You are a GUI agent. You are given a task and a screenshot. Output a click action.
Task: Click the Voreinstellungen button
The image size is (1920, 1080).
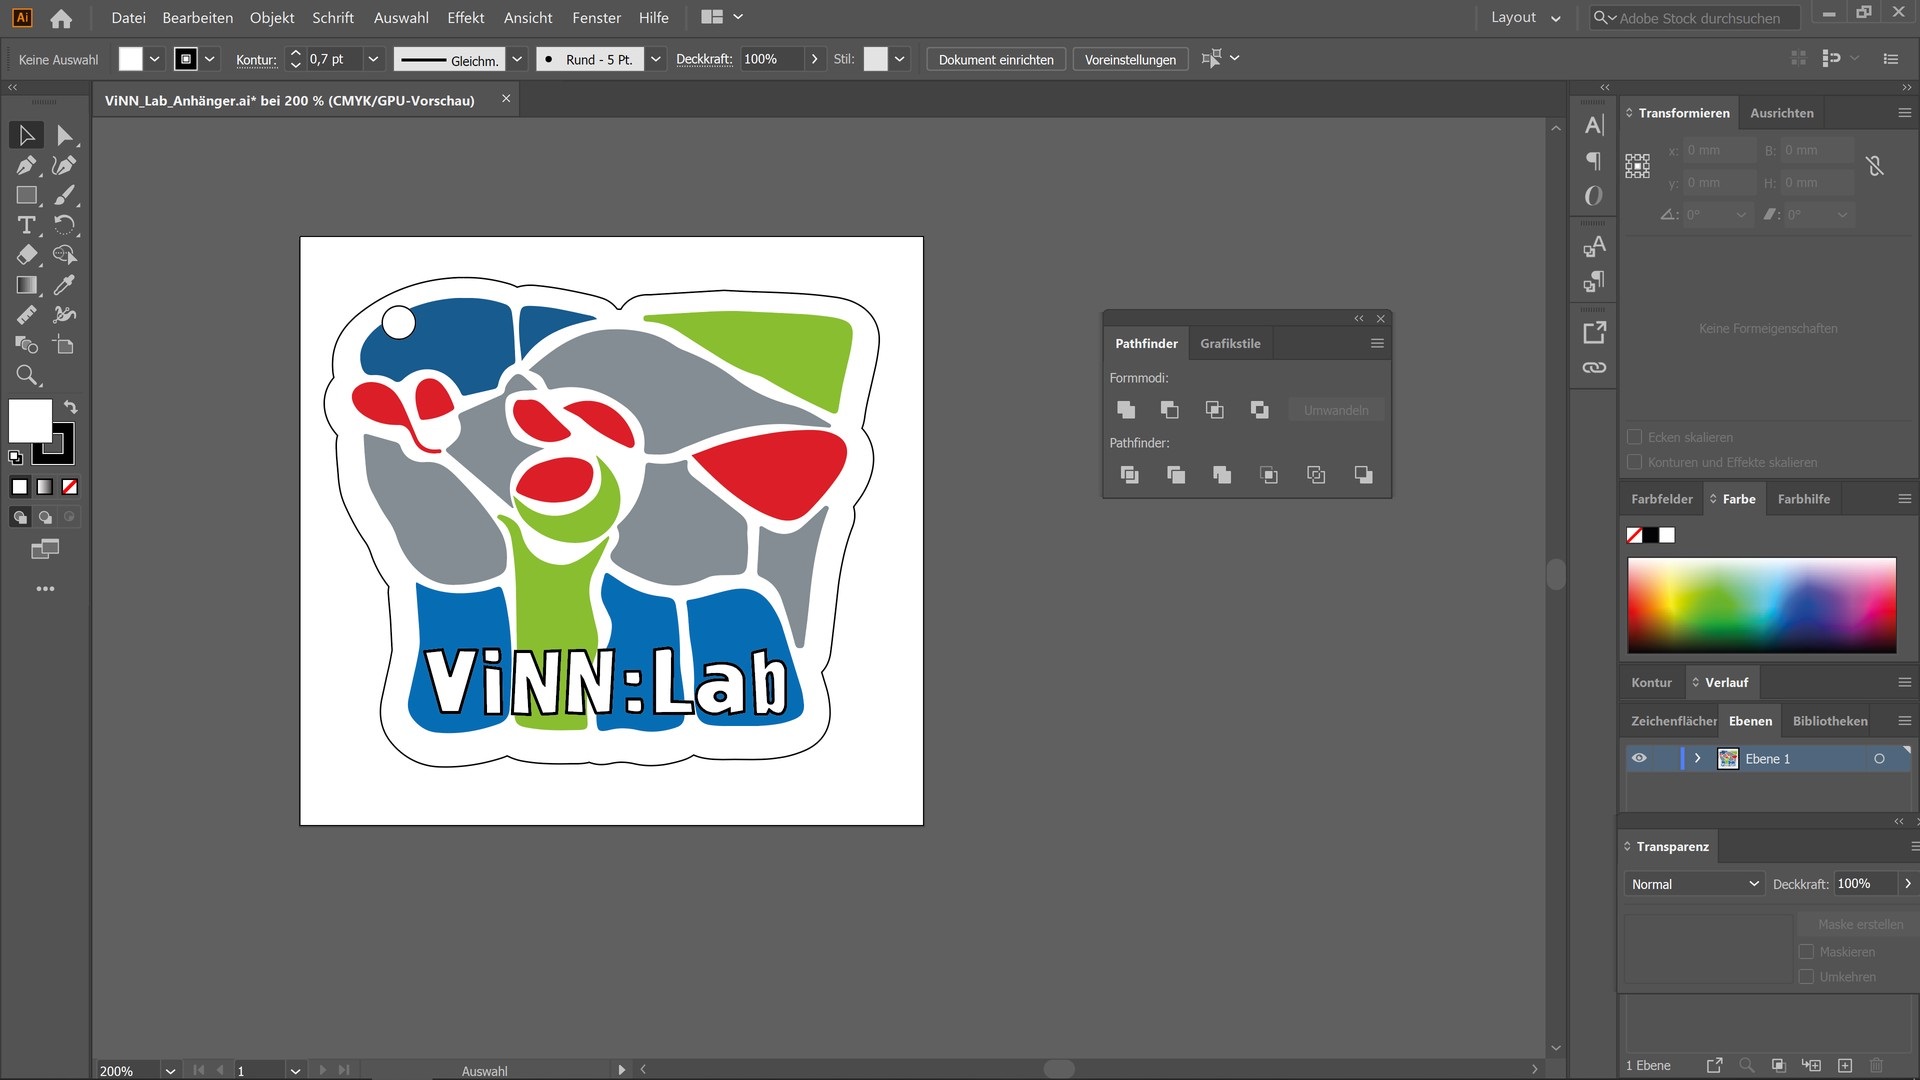tap(1130, 59)
